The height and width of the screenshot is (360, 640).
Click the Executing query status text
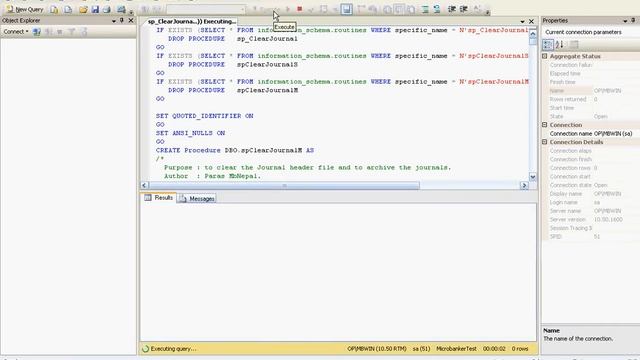coord(173,349)
